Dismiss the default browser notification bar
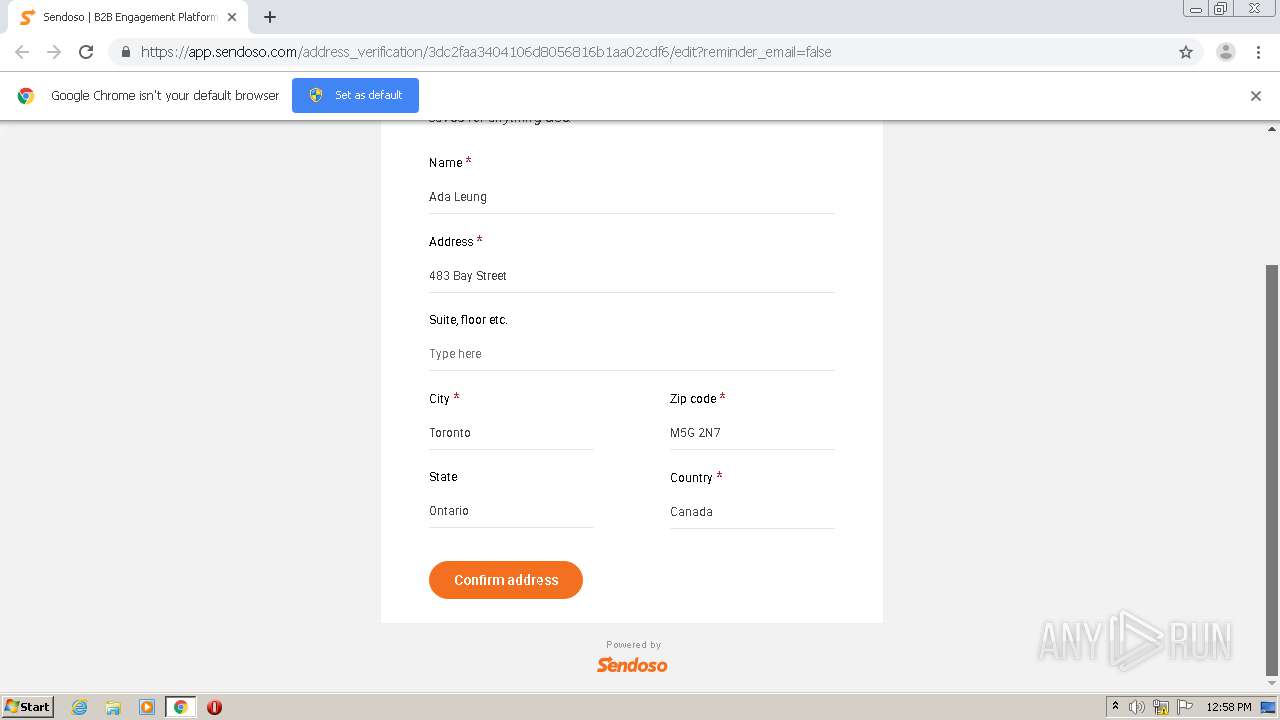 pos(1256,96)
